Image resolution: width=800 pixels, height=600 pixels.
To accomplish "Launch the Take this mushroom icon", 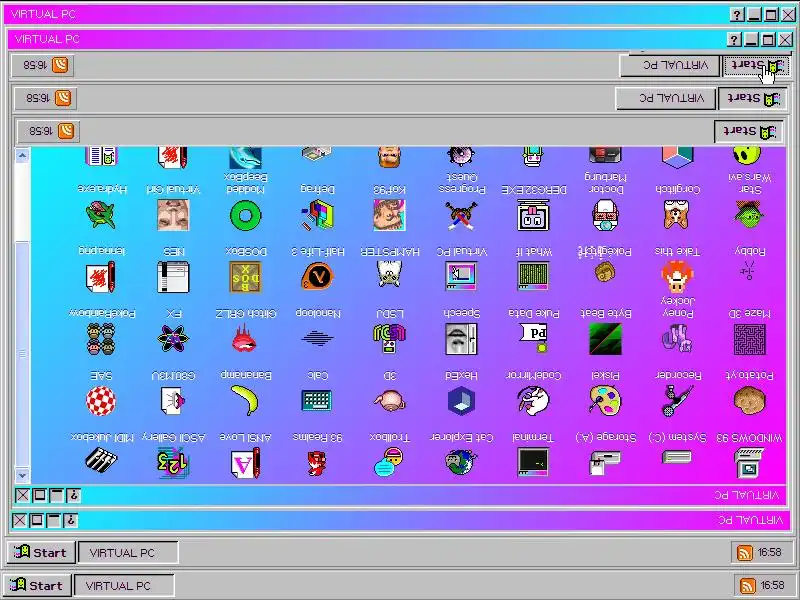I will click(x=677, y=277).
